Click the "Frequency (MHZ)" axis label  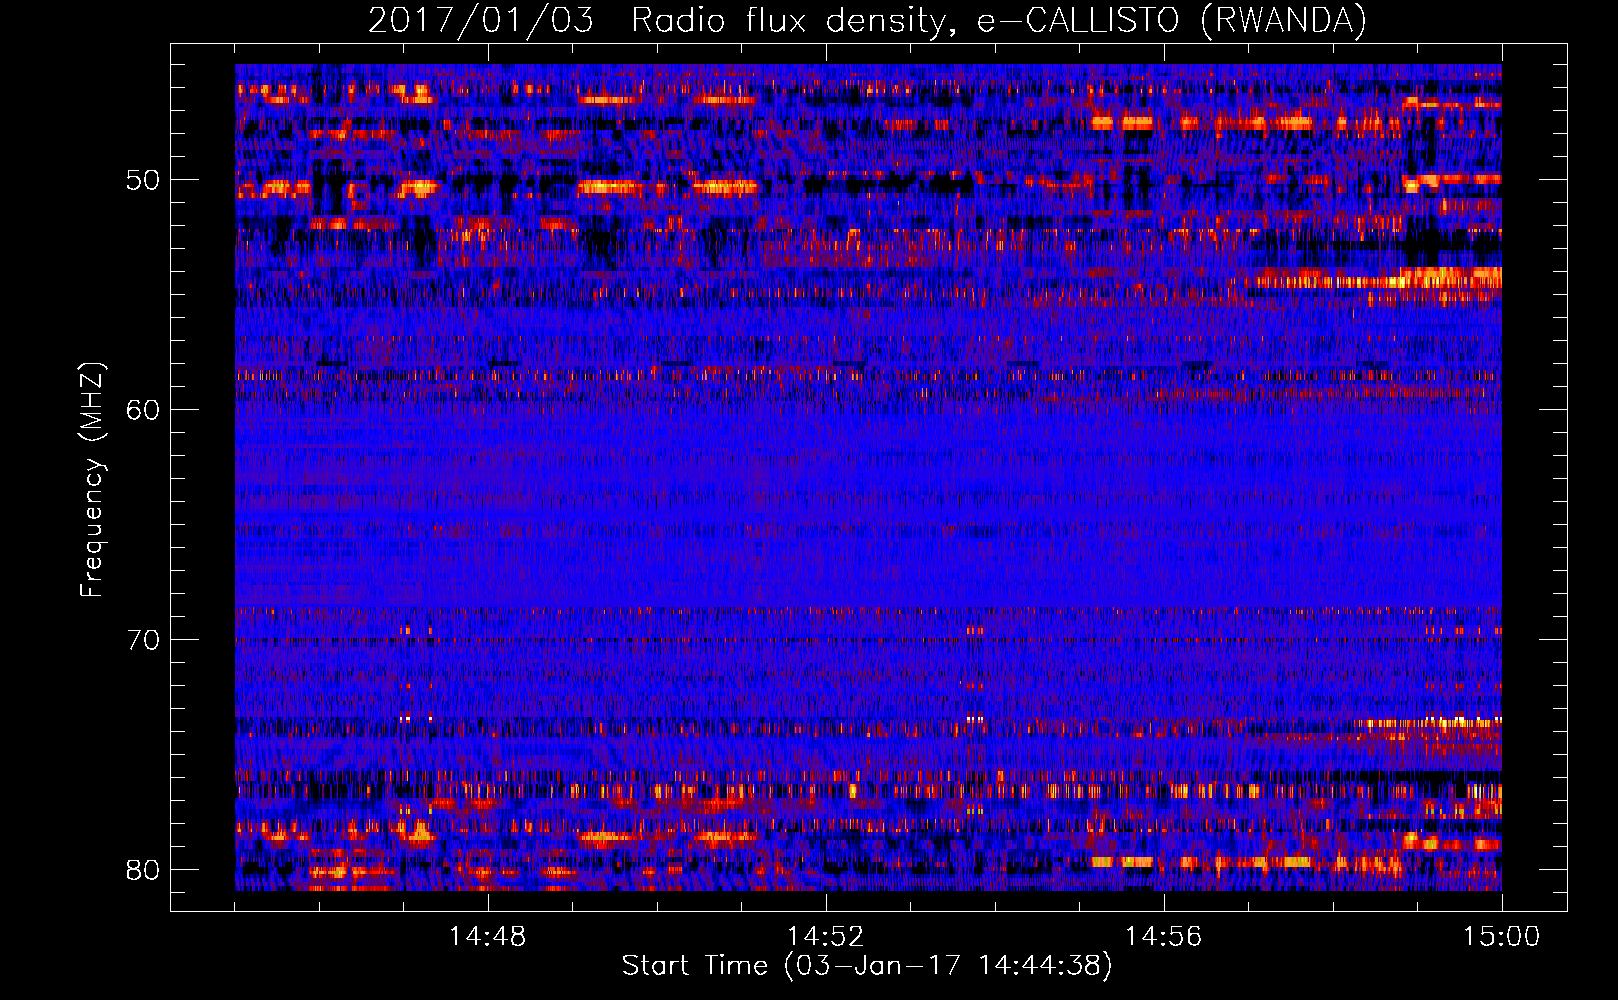91,480
